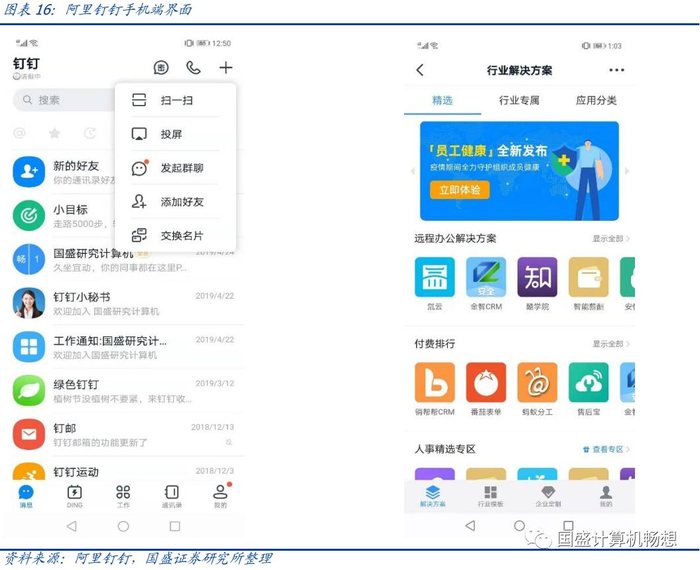Select the 精选 tab
Viewport: 700px width, 570px height.
pyautogui.click(x=442, y=100)
